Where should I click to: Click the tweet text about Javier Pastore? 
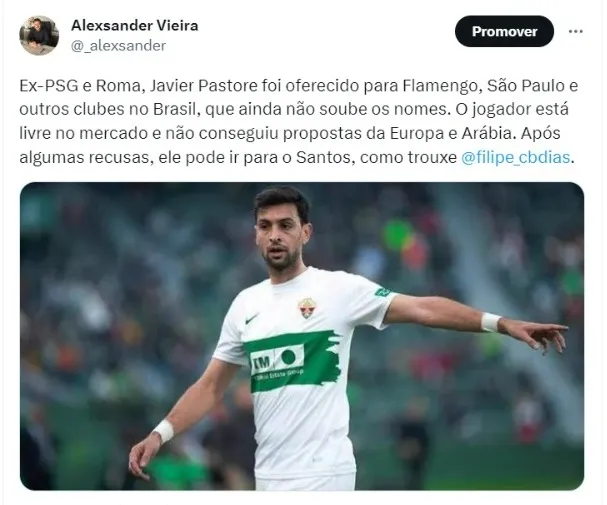tap(299, 121)
